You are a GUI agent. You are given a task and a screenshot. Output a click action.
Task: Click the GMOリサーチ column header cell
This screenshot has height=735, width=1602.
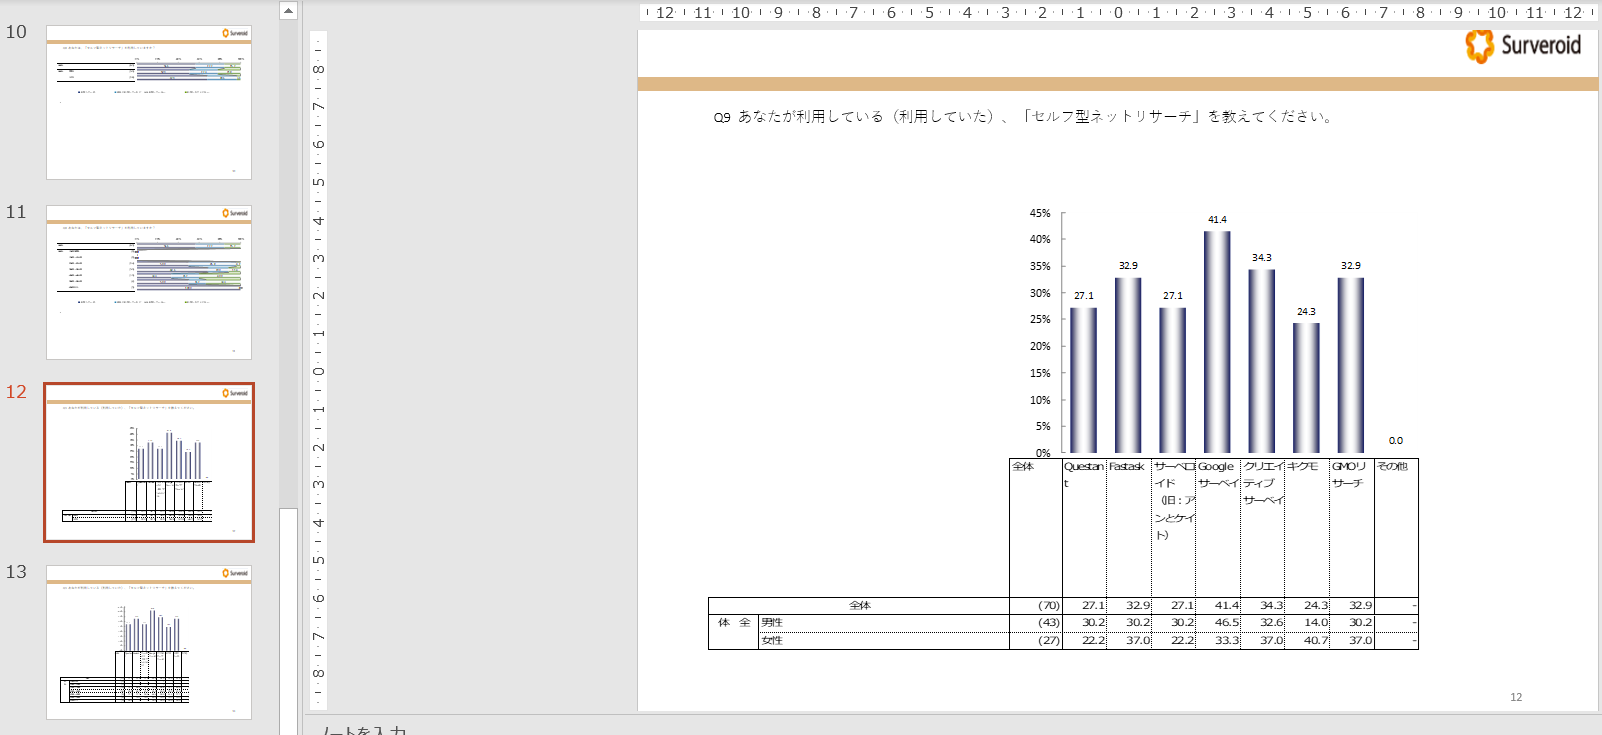(1352, 528)
